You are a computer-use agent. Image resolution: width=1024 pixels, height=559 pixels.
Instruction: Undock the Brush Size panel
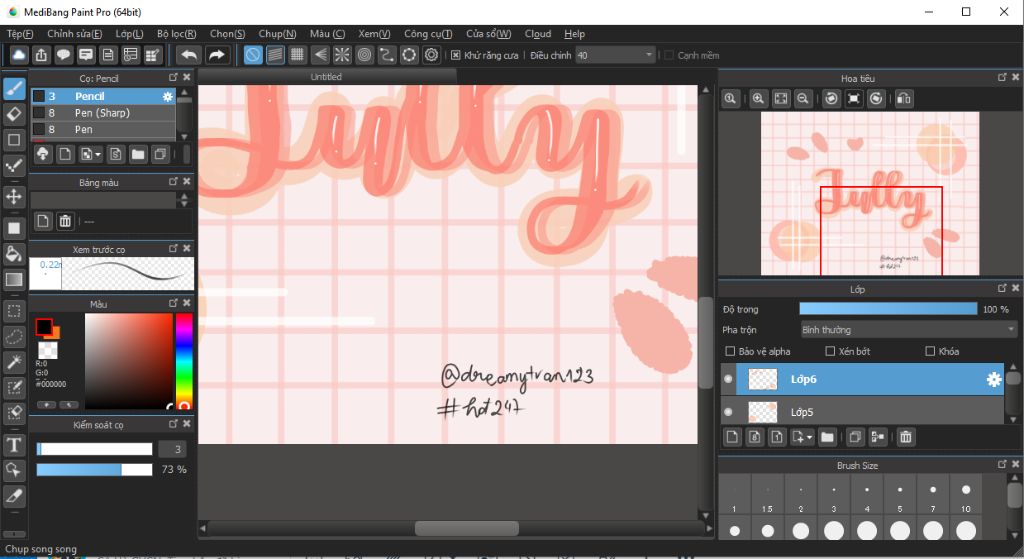click(1002, 464)
